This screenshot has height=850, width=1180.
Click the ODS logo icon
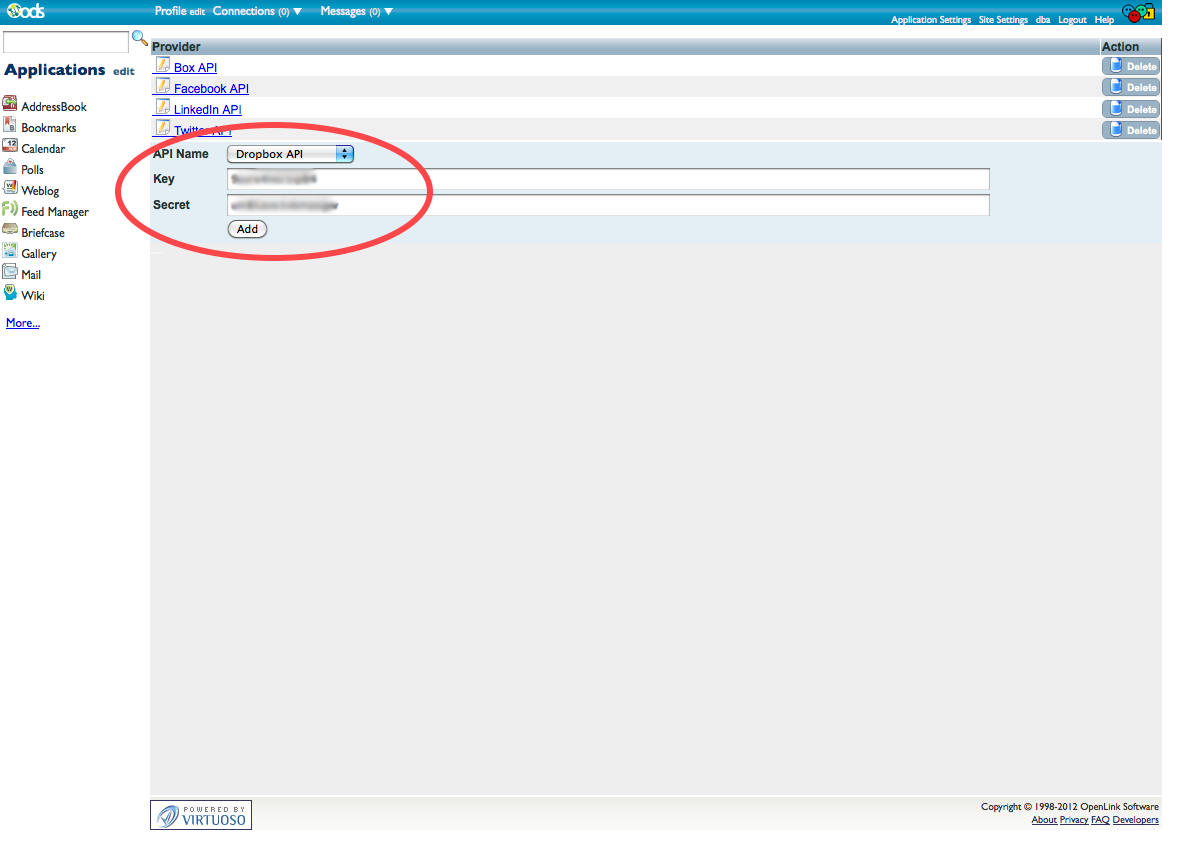click(x=25, y=12)
